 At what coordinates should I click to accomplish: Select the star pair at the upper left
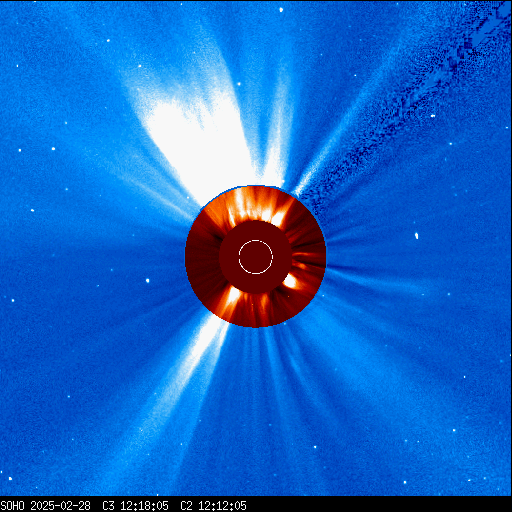point(37,149)
